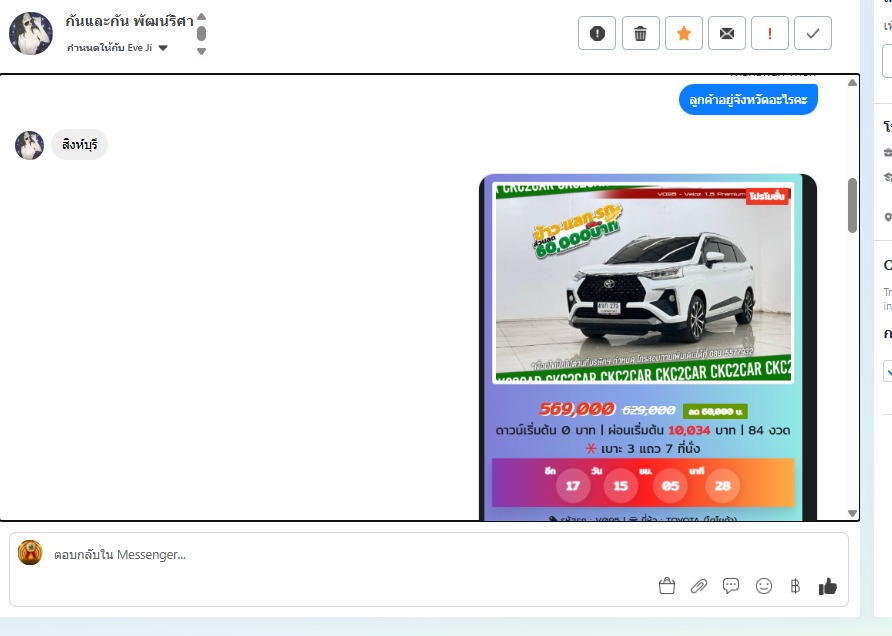Click the customer name 'กันและกัน พัฒน์ริศา'
Viewport: 892px width, 636px height.
coord(129,21)
